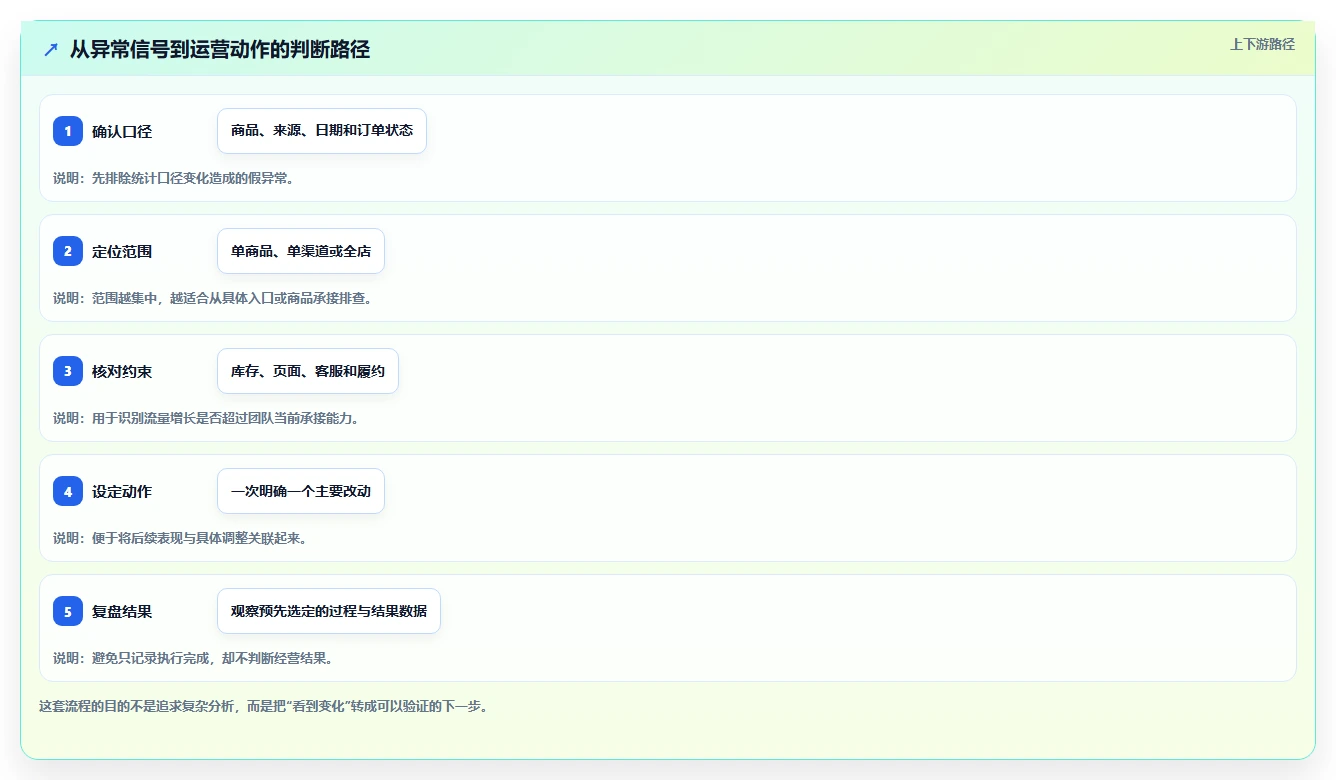Select the step label 定位范围
This screenshot has width=1336, height=780.
122,252
